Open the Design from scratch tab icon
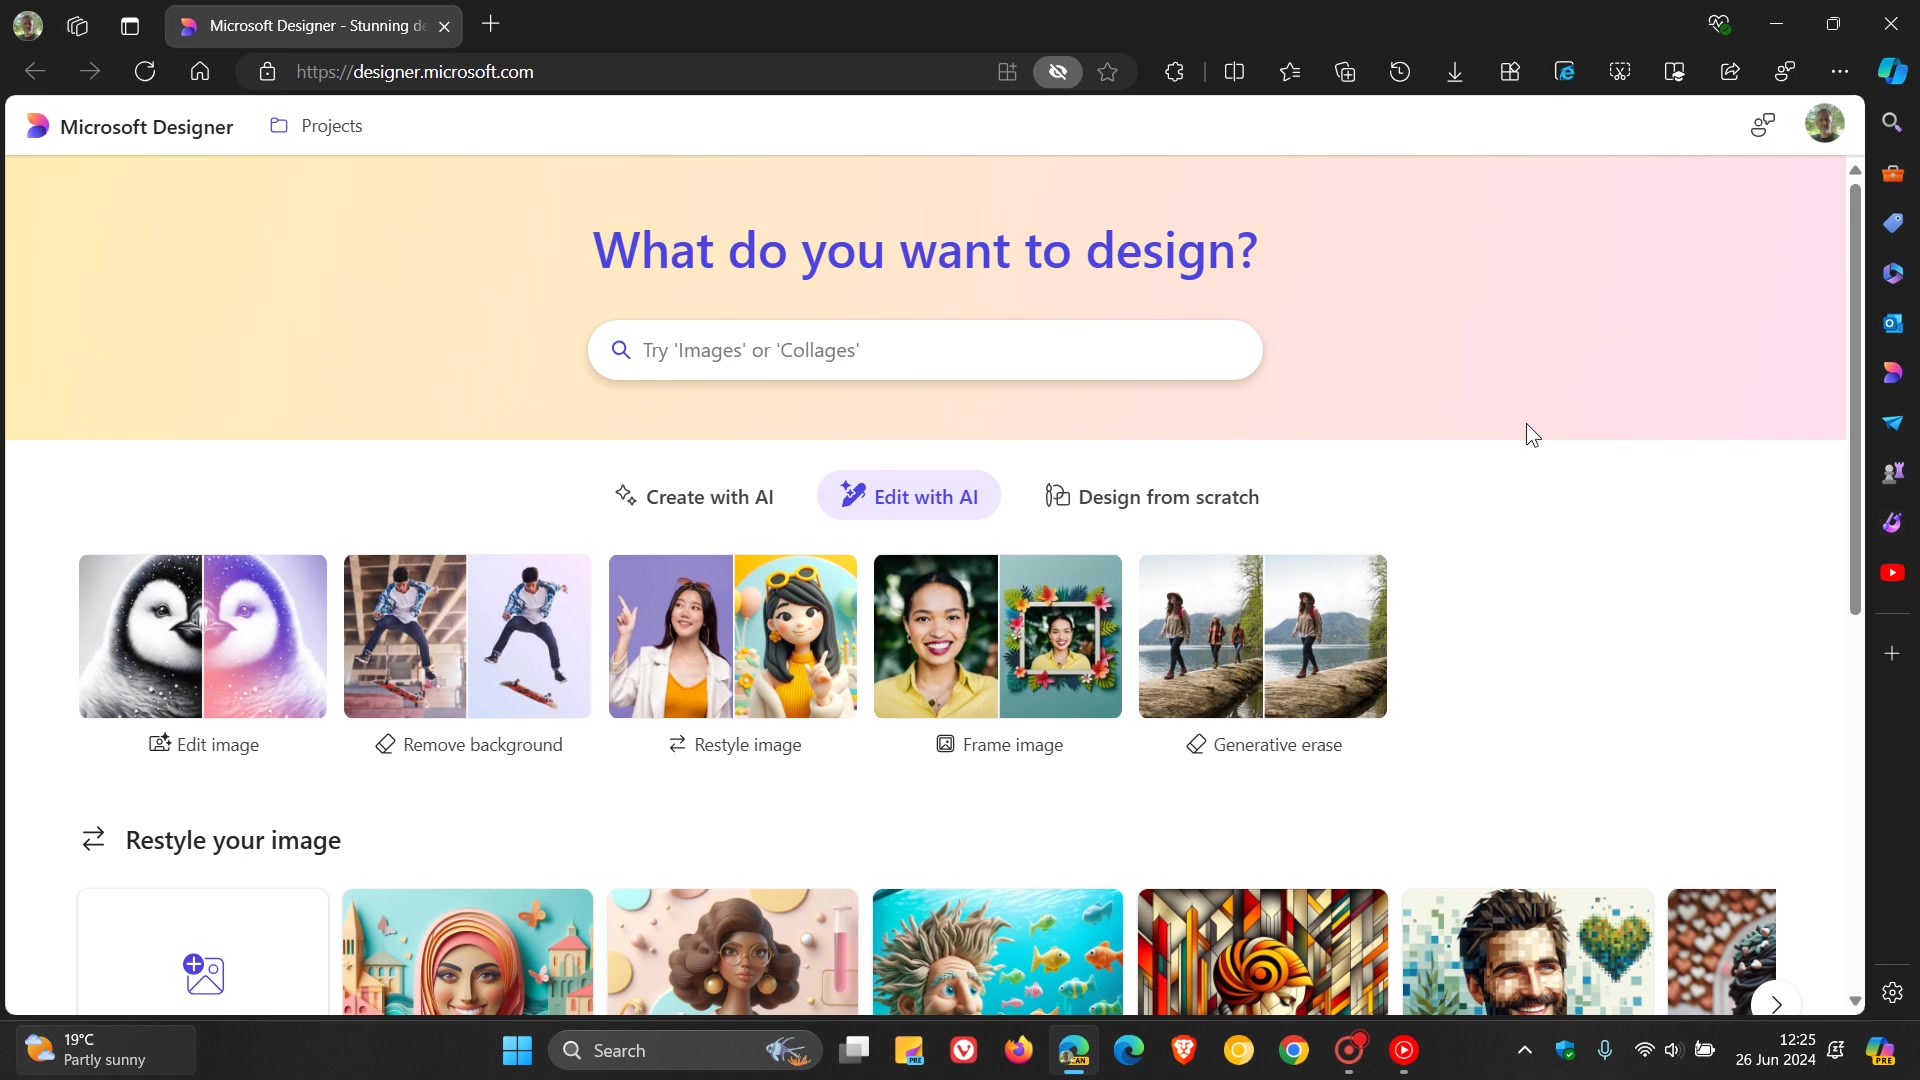This screenshot has width=1920, height=1080. click(x=1057, y=496)
